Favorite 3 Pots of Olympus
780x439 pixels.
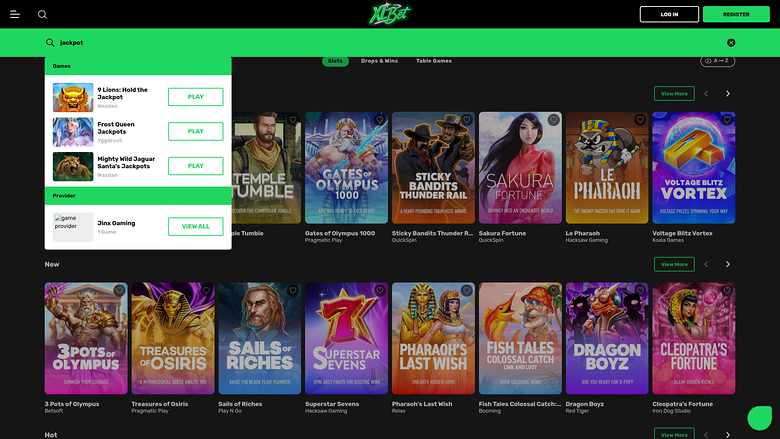pos(119,290)
